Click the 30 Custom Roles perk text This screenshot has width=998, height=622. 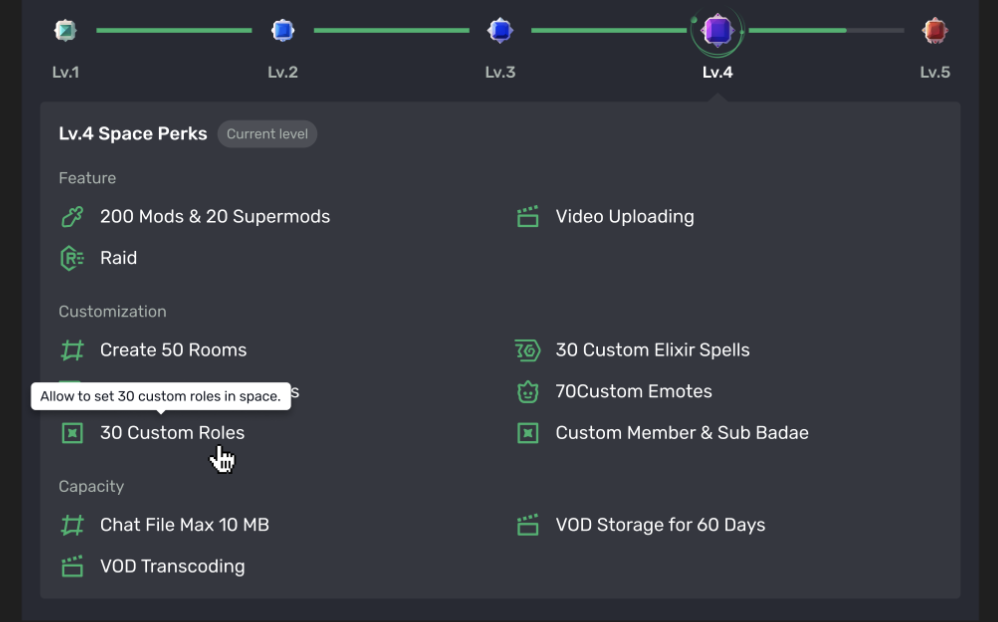point(172,433)
